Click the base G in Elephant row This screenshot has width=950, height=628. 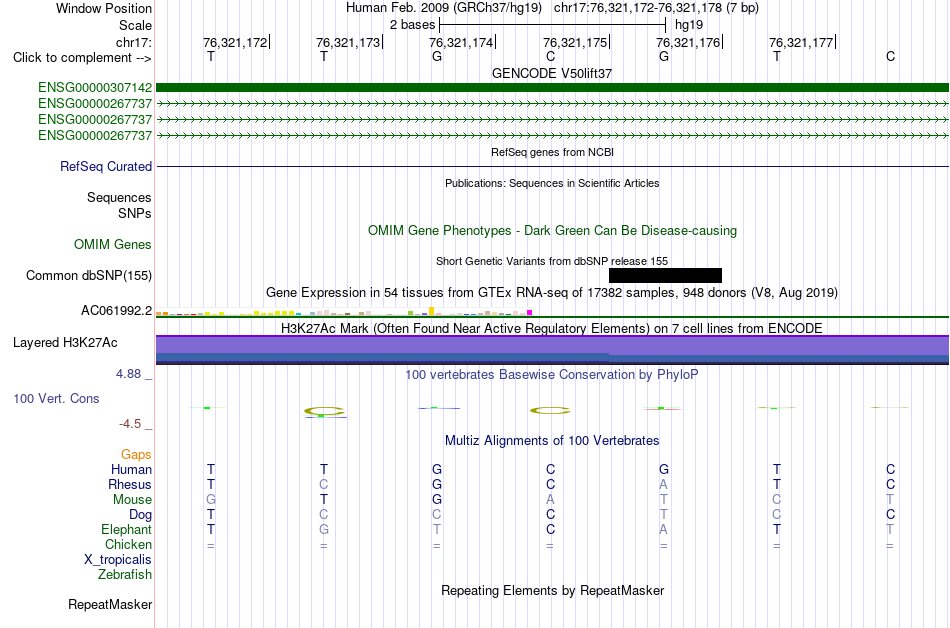pyautogui.click(x=324, y=529)
